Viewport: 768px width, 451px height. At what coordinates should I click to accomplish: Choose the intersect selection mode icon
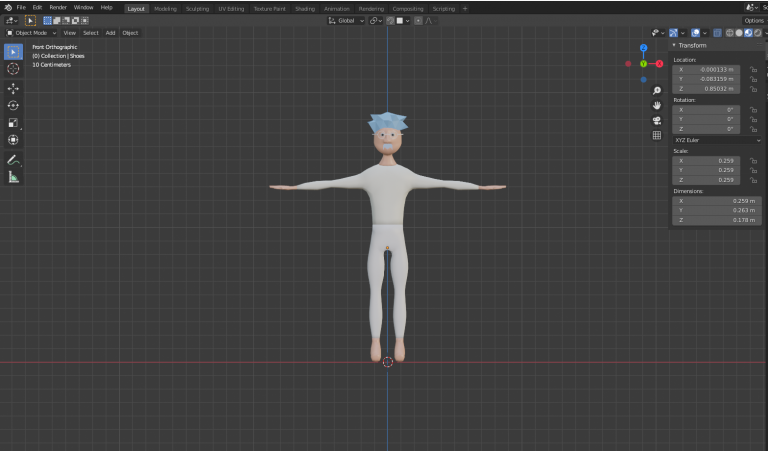(85, 21)
